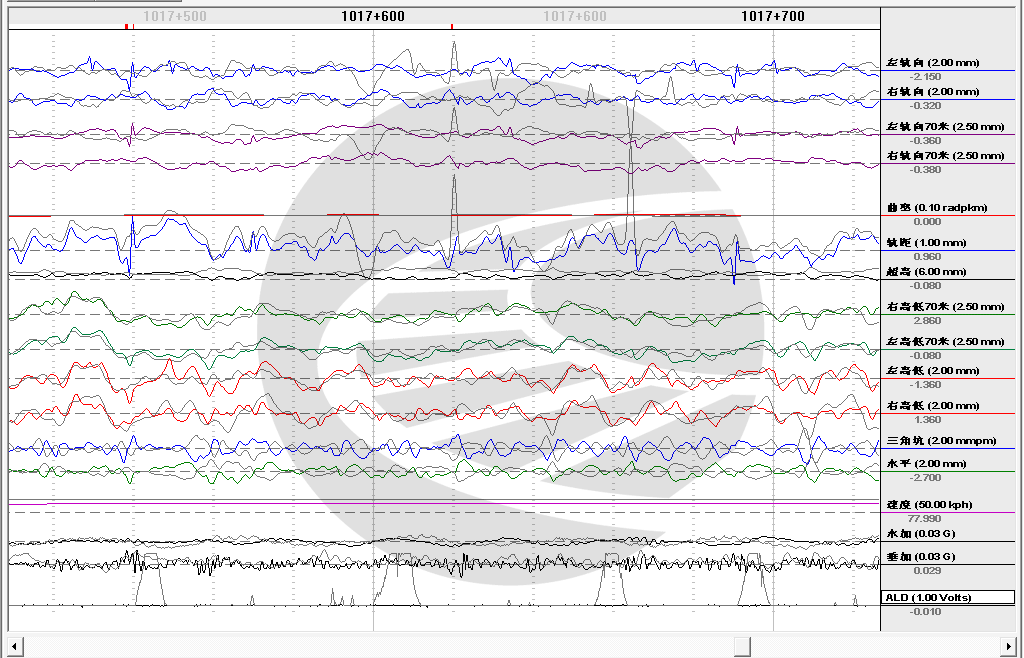1024x658 pixels.
Task: Click the -2.150 value under 左轨向
Action: (x=925, y=77)
